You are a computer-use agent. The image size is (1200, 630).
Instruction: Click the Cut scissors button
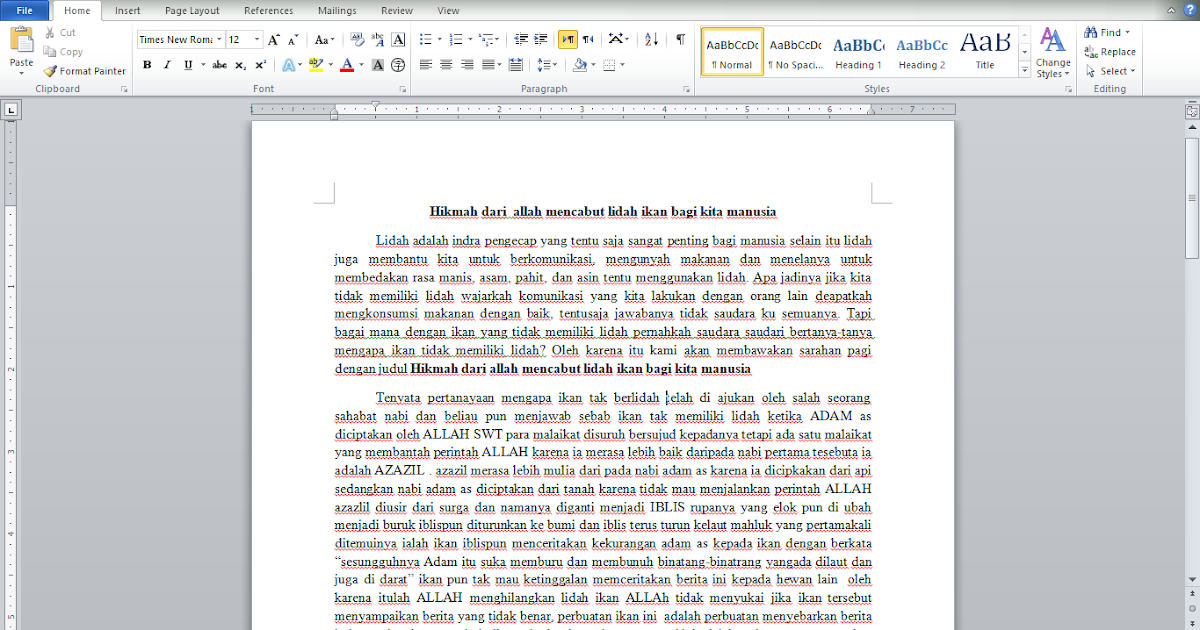point(60,33)
